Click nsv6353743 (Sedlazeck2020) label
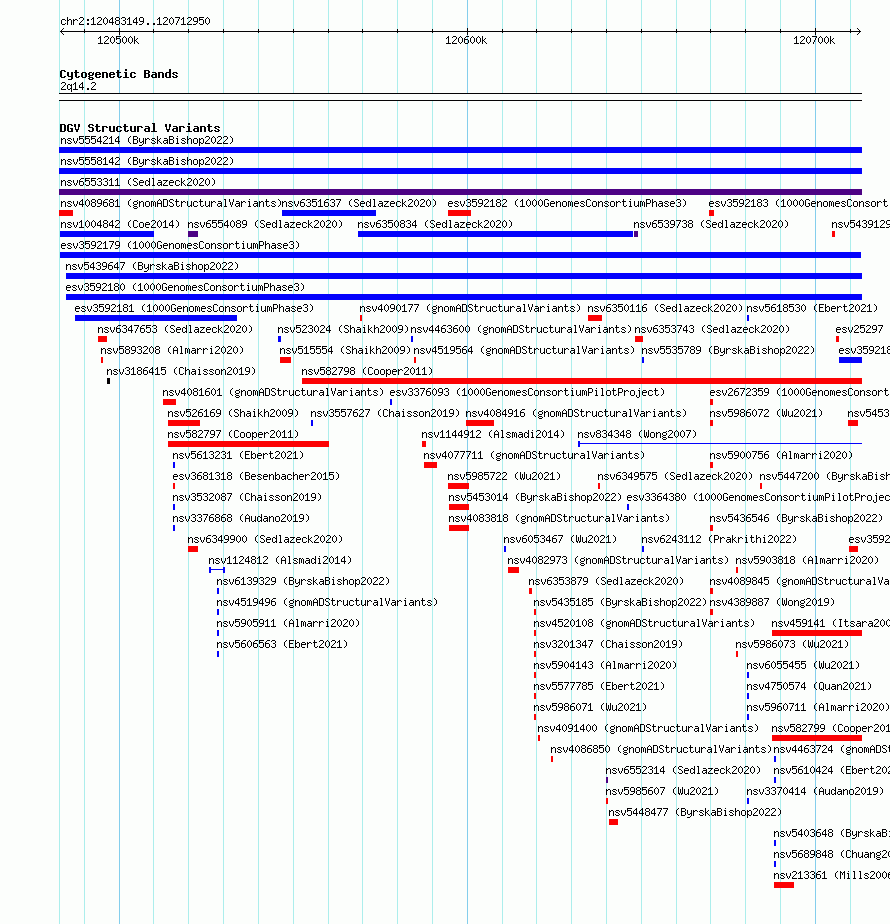Image resolution: width=890 pixels, height=924 pixels. click(x=712, y=329)
